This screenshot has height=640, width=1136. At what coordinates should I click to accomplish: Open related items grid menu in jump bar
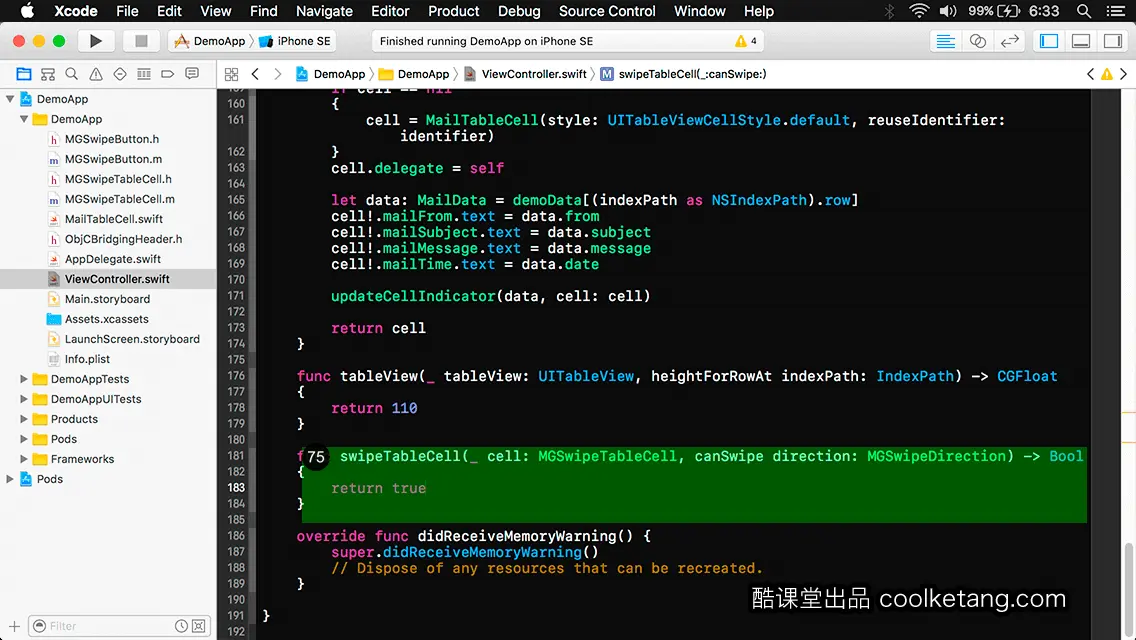tap(231, 74)
